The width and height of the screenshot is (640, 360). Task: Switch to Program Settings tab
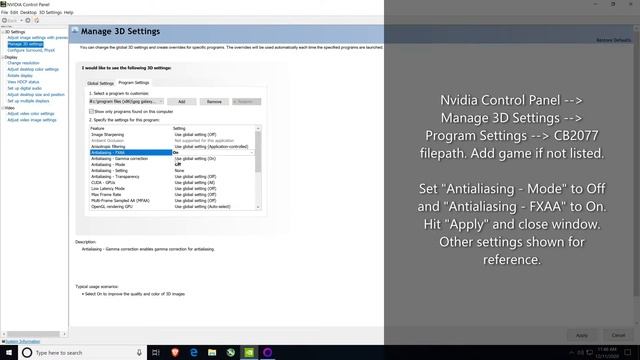[134, 82]
